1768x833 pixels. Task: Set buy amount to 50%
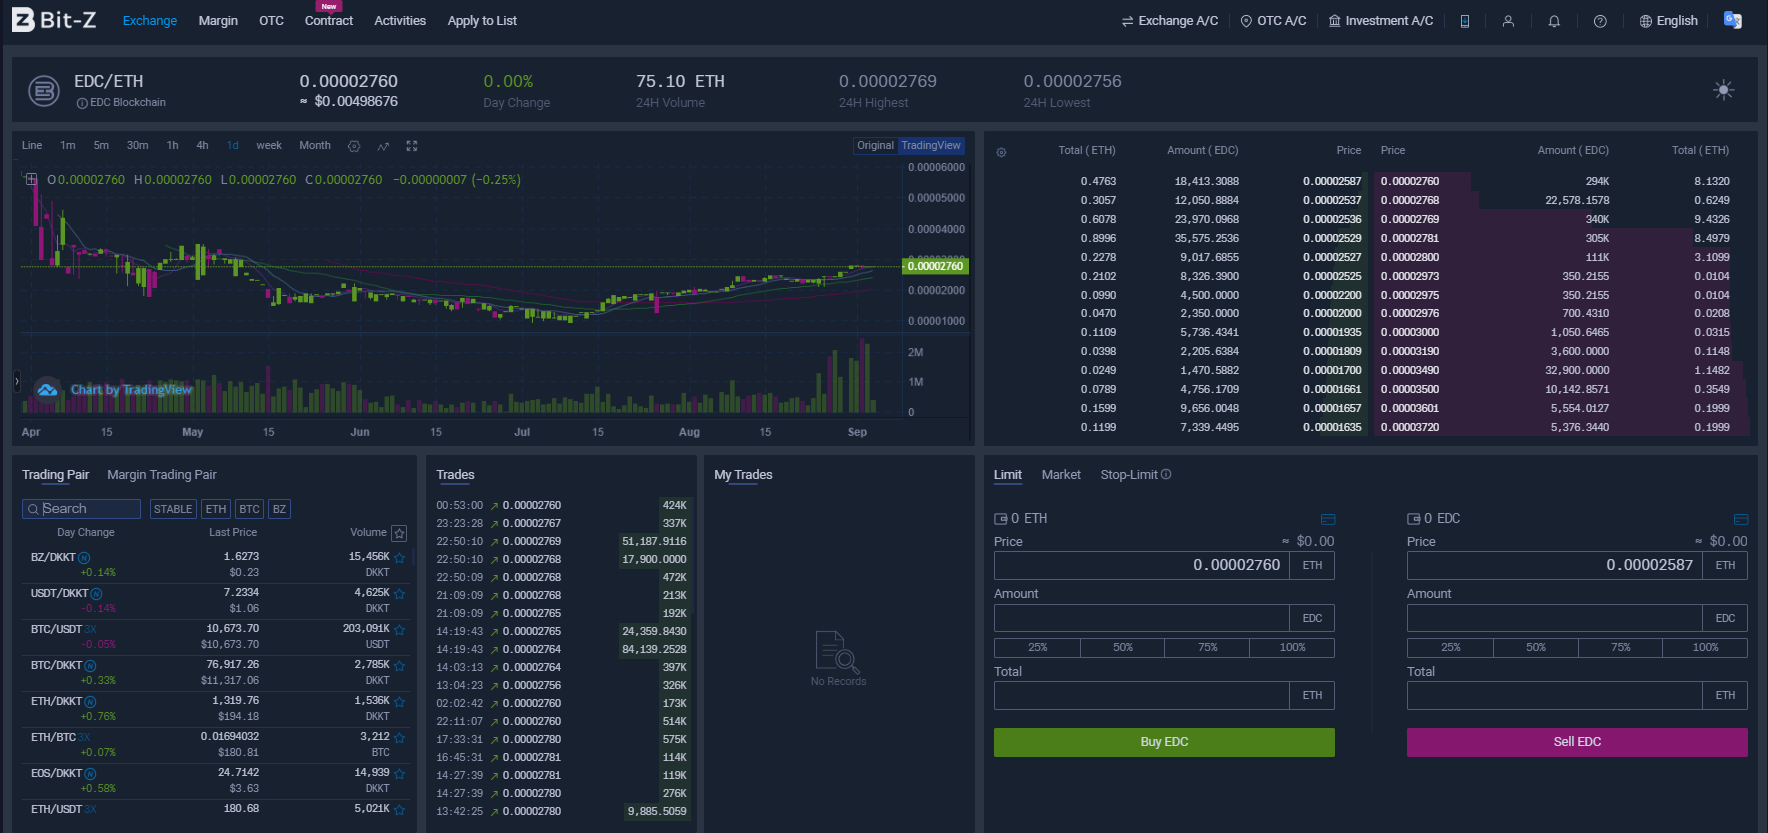(1123, 648)
